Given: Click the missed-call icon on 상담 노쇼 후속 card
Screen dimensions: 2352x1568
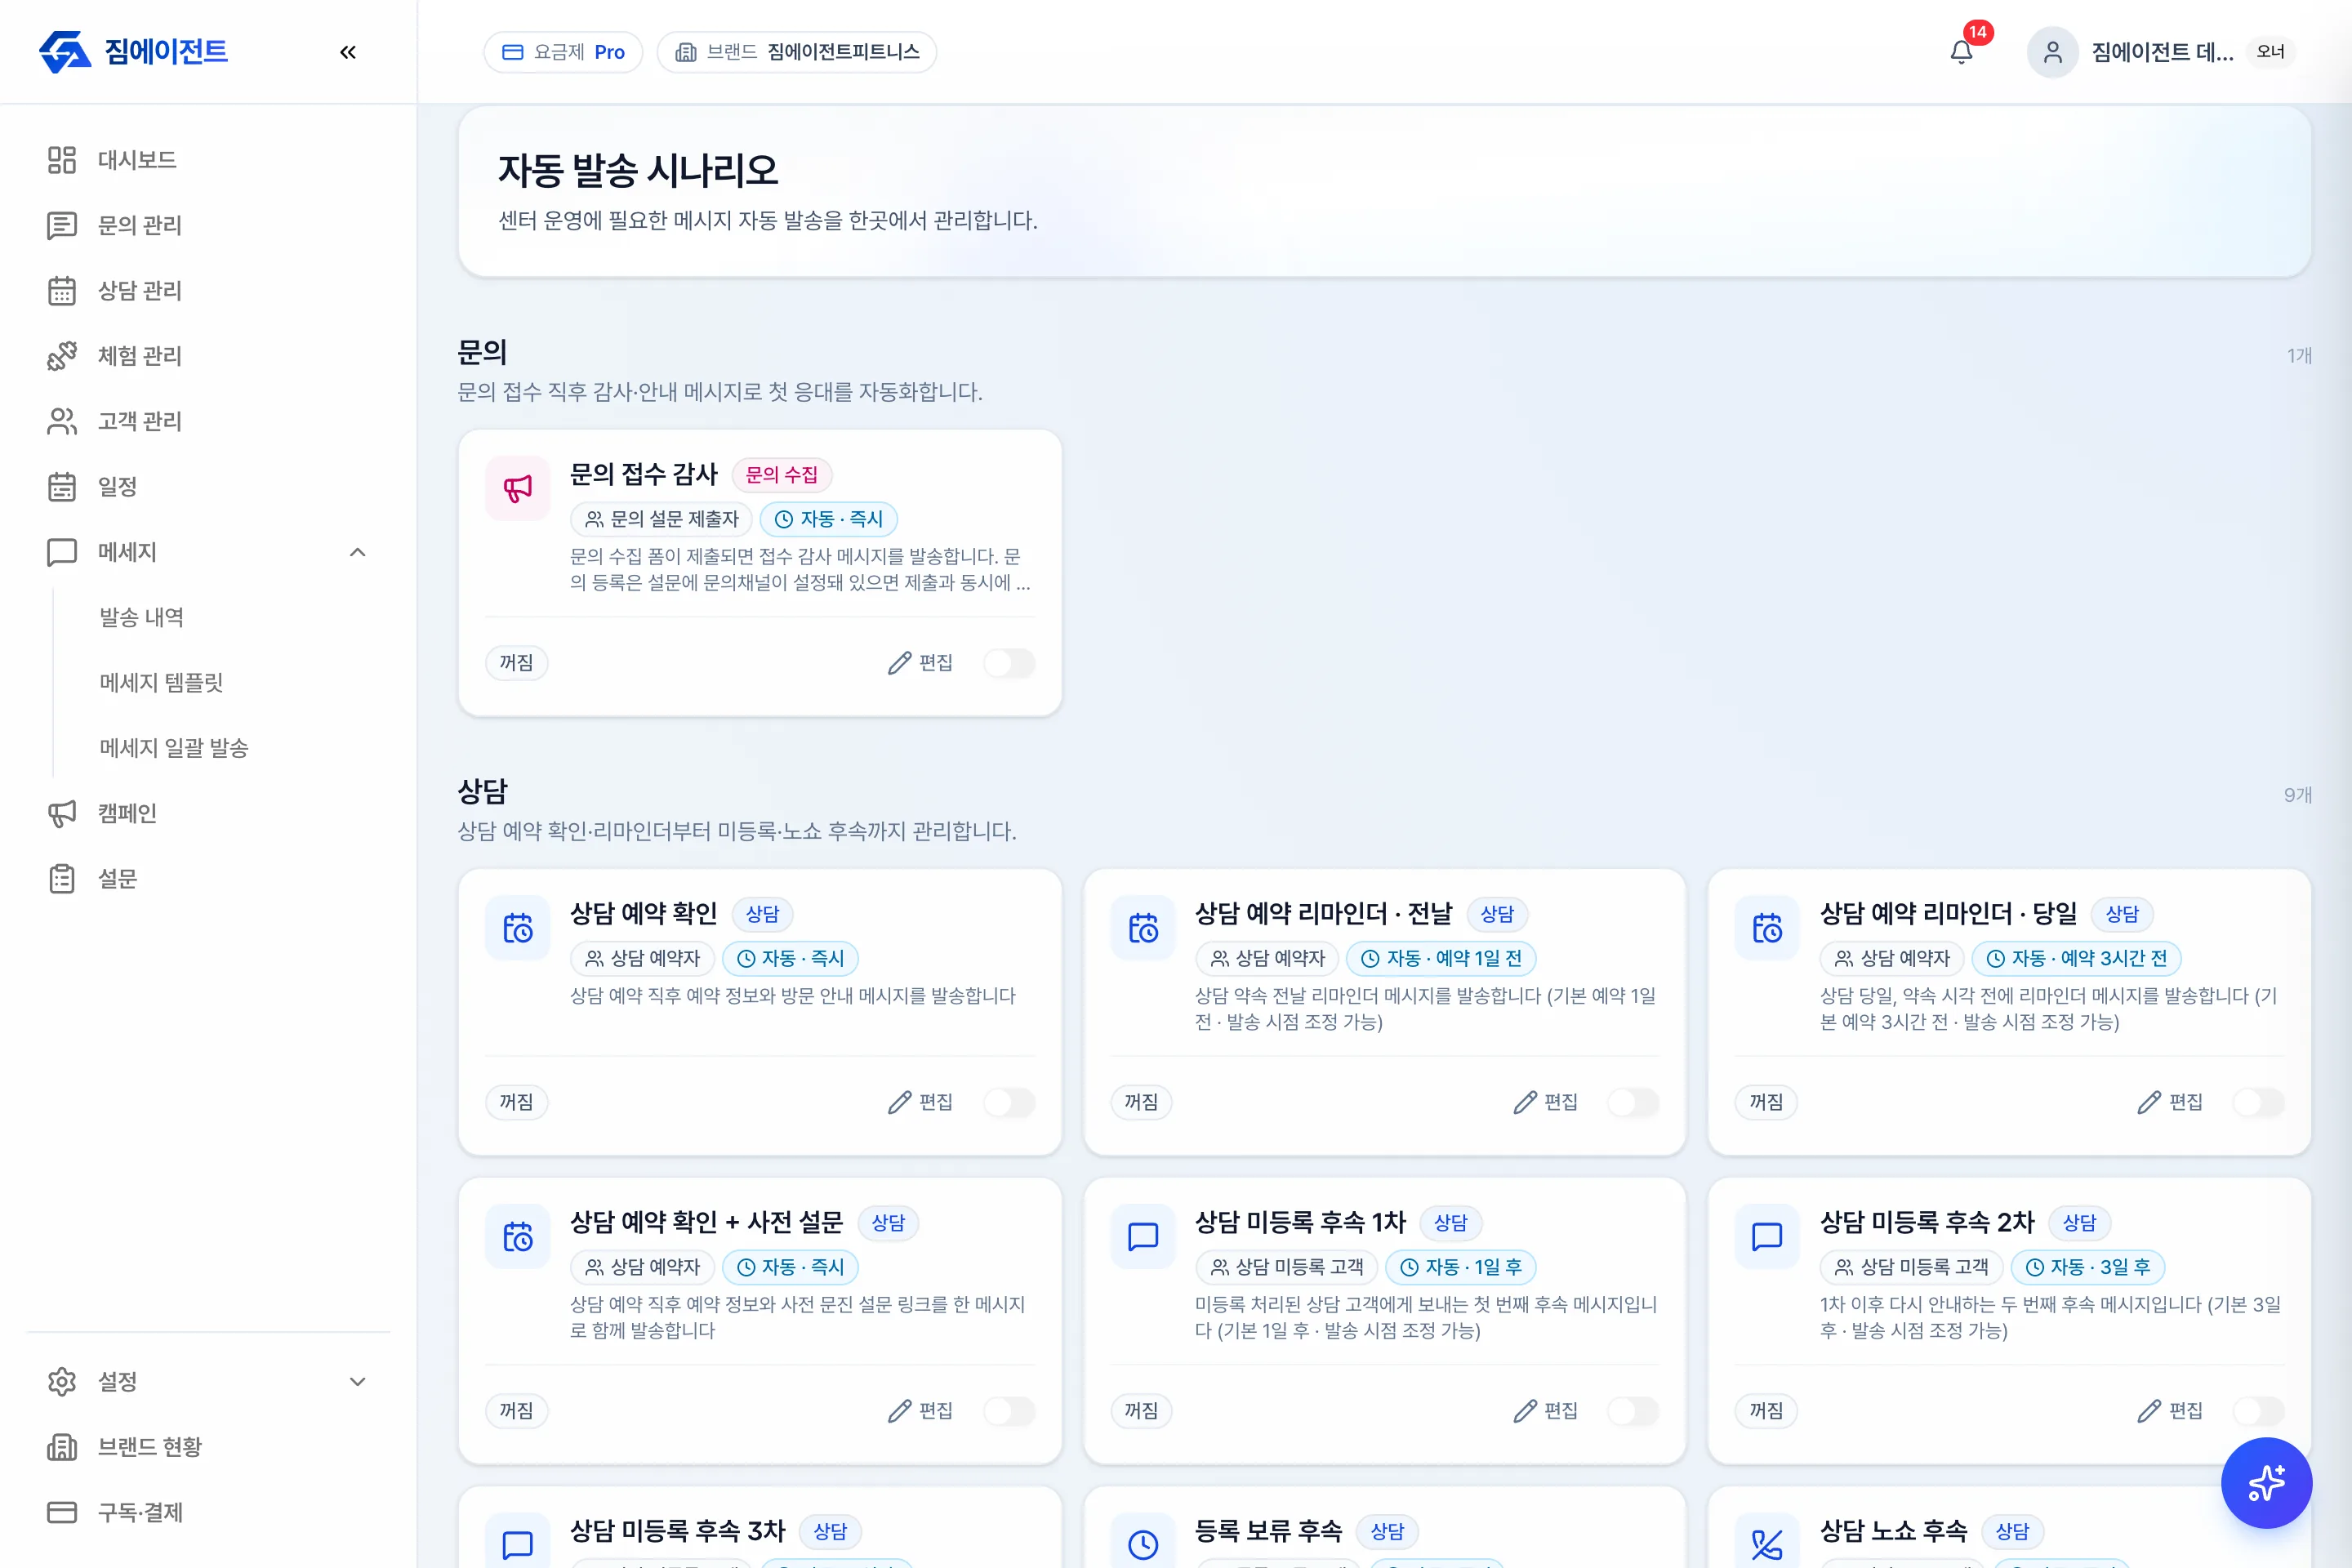Looking at the screenshot, I should coord(1767,1544).
